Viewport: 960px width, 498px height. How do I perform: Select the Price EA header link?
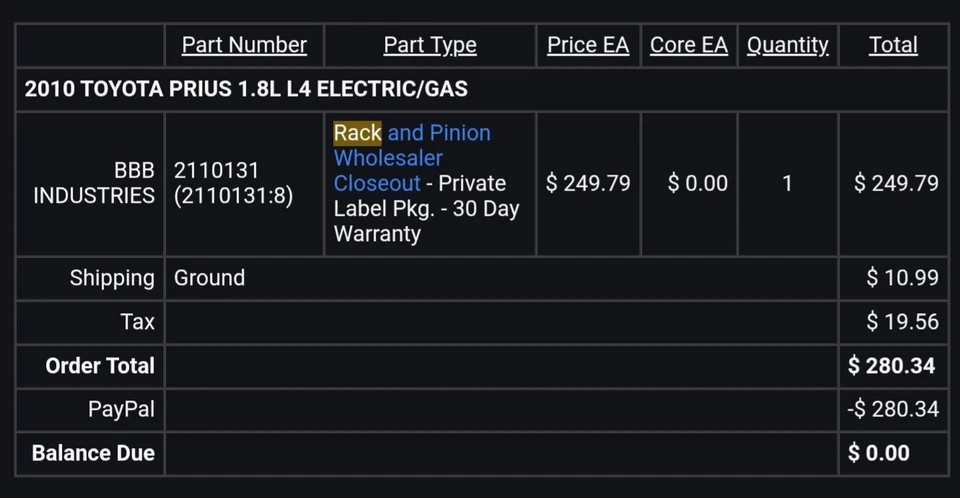pyautogui.click(x=588, y=45)
